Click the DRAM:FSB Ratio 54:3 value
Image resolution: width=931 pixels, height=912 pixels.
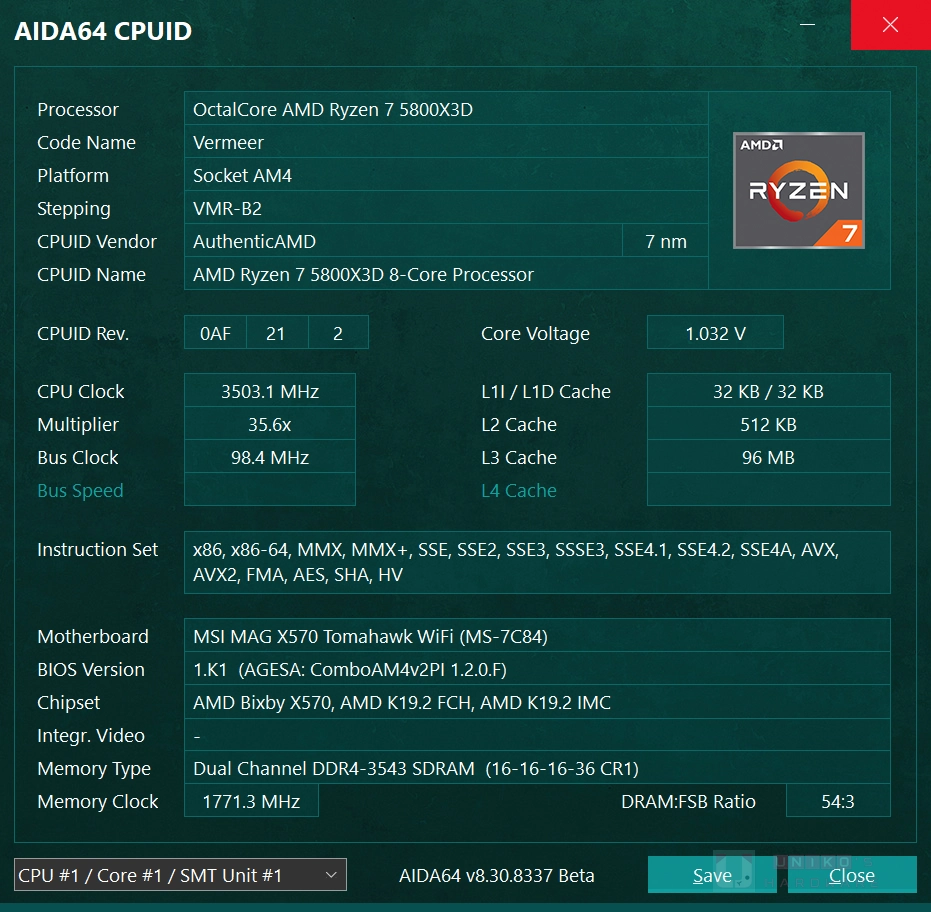click(838, 801)
